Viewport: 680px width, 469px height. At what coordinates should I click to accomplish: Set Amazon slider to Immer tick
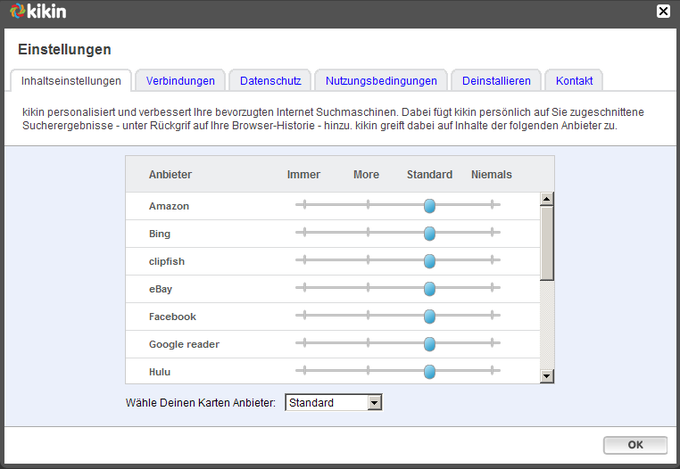click(x=304, y=204)
